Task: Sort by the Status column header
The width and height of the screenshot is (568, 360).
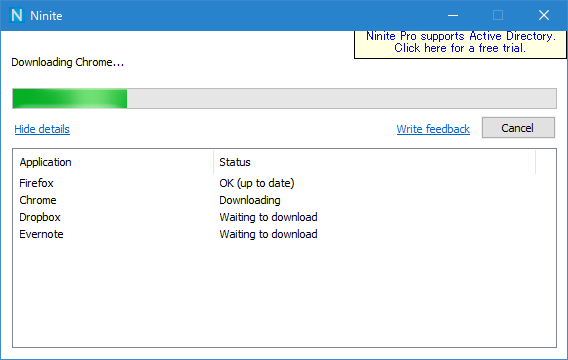Action: 374,162
